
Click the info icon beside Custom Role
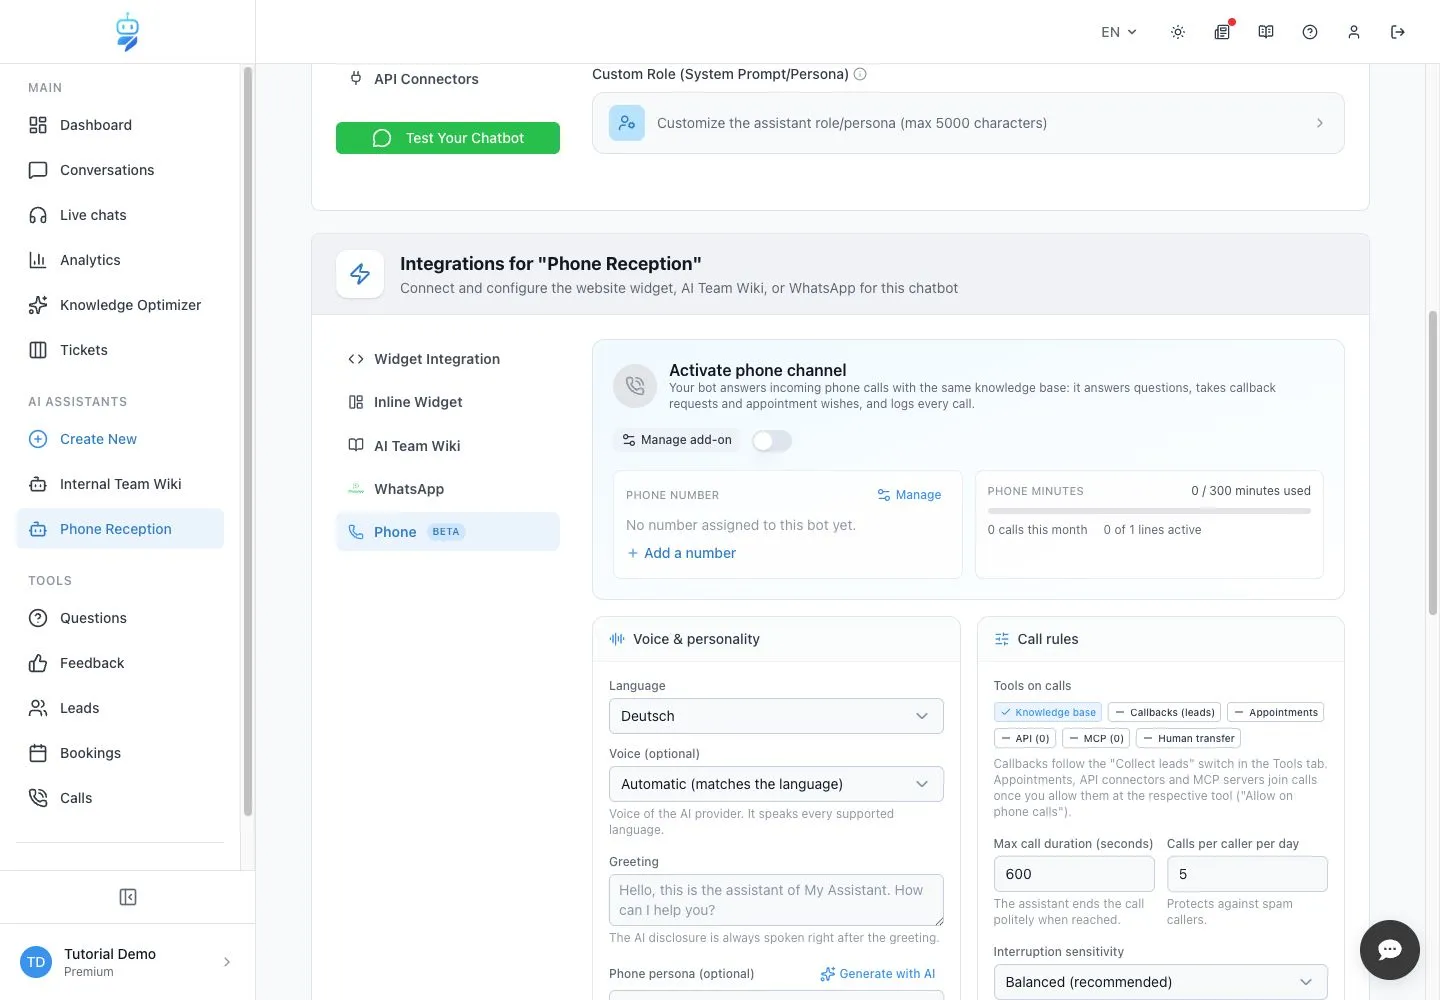860,74
